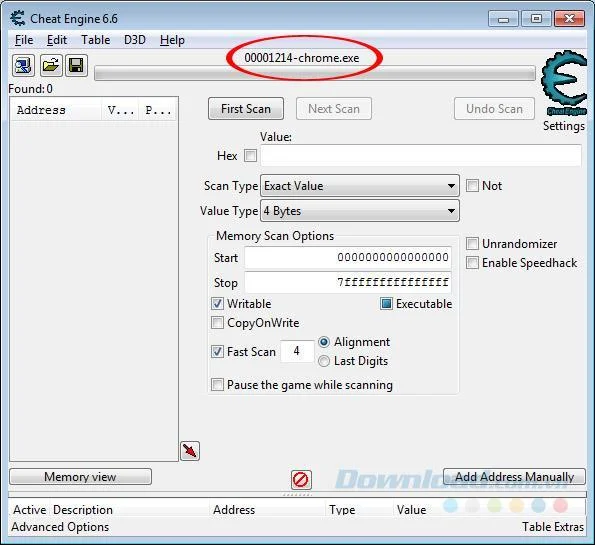Expand the Scan Type dropdown
The width and height of the screenshot is (595, 545).
click(x=359, y=186)
